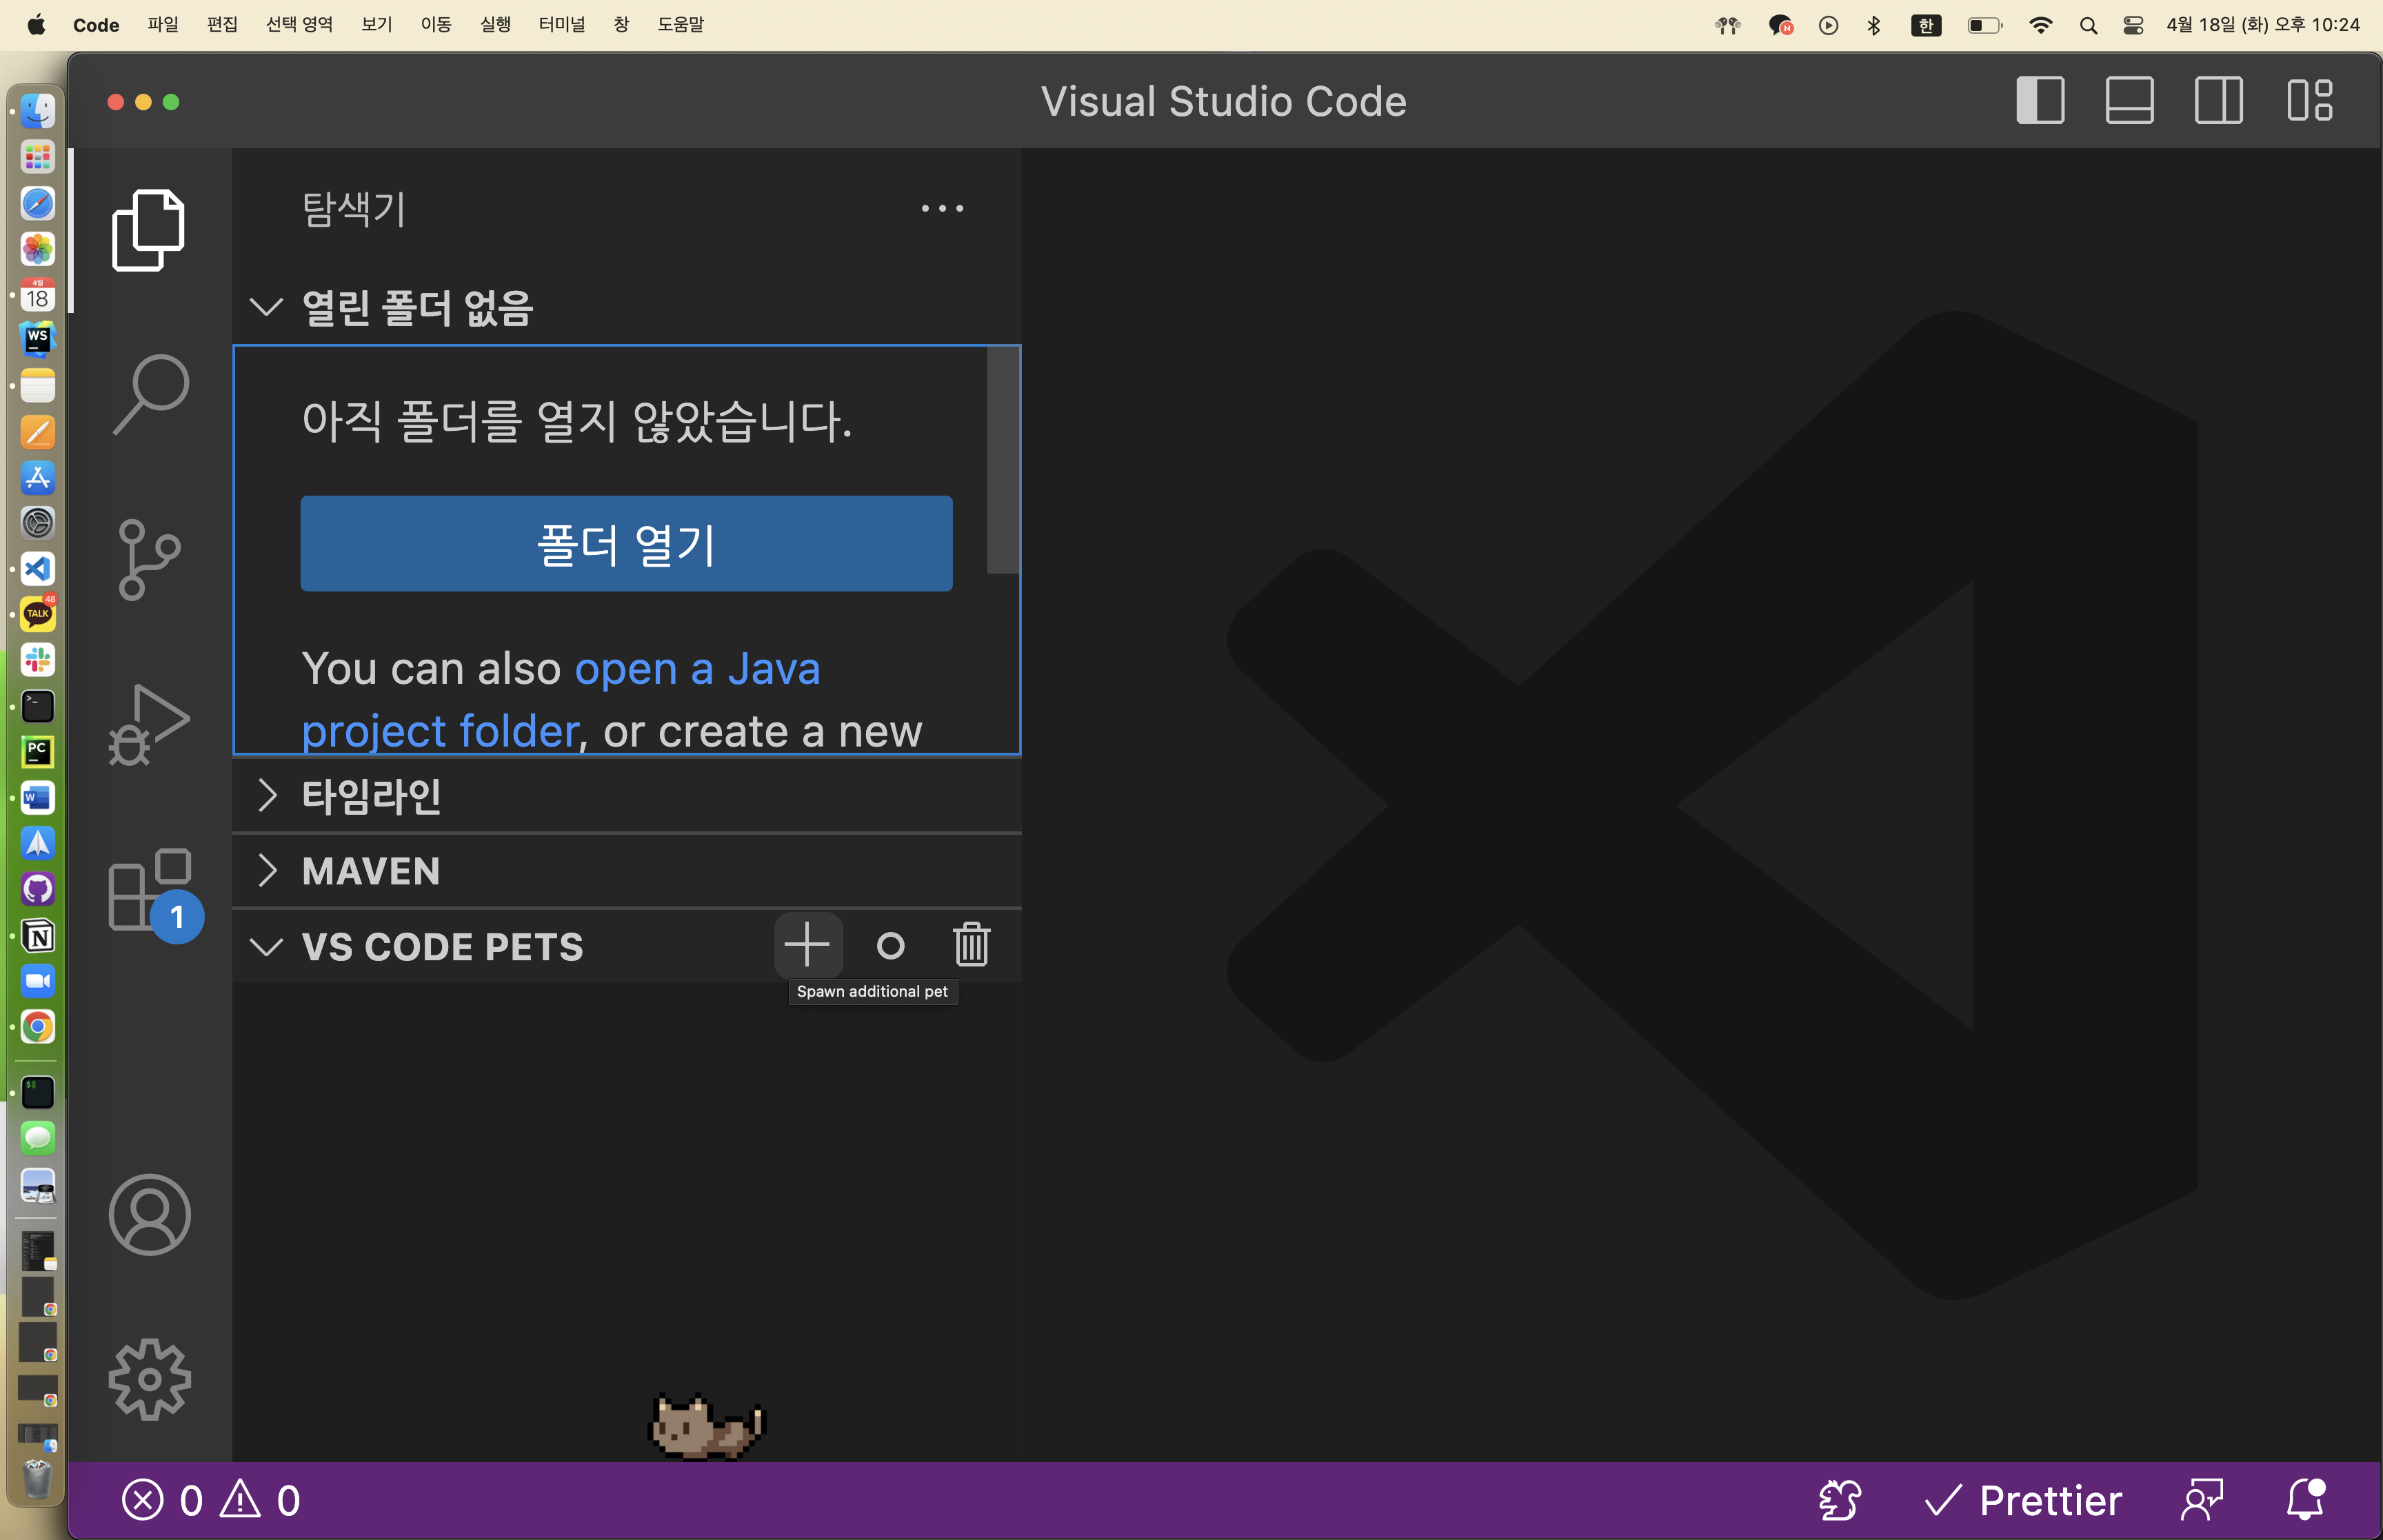This screenshot has height=1540, width=2383.
Task: Spawn an additional pet with plus icon
Action: pyautogui.click(x=807, y=945)
